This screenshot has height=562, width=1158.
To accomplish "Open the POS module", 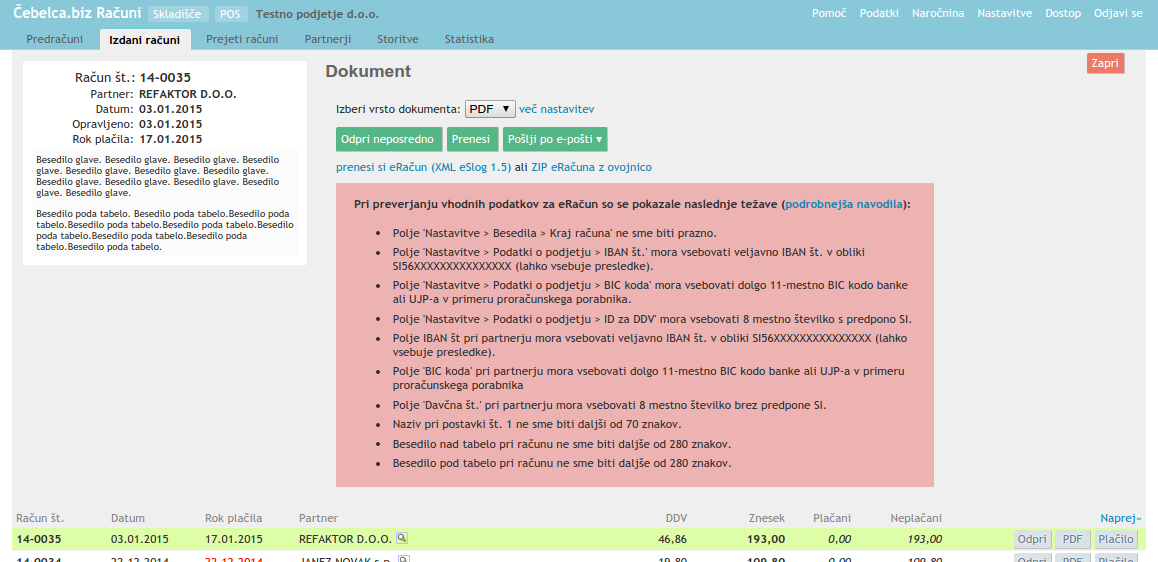I will click(231, 14).
